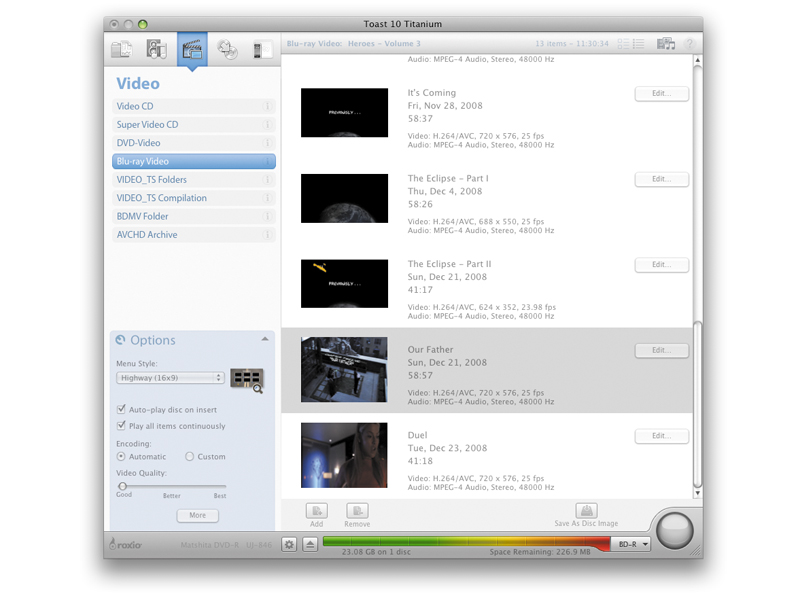
Task: Open the Audio category icon
Action: (x=156, y=49)
